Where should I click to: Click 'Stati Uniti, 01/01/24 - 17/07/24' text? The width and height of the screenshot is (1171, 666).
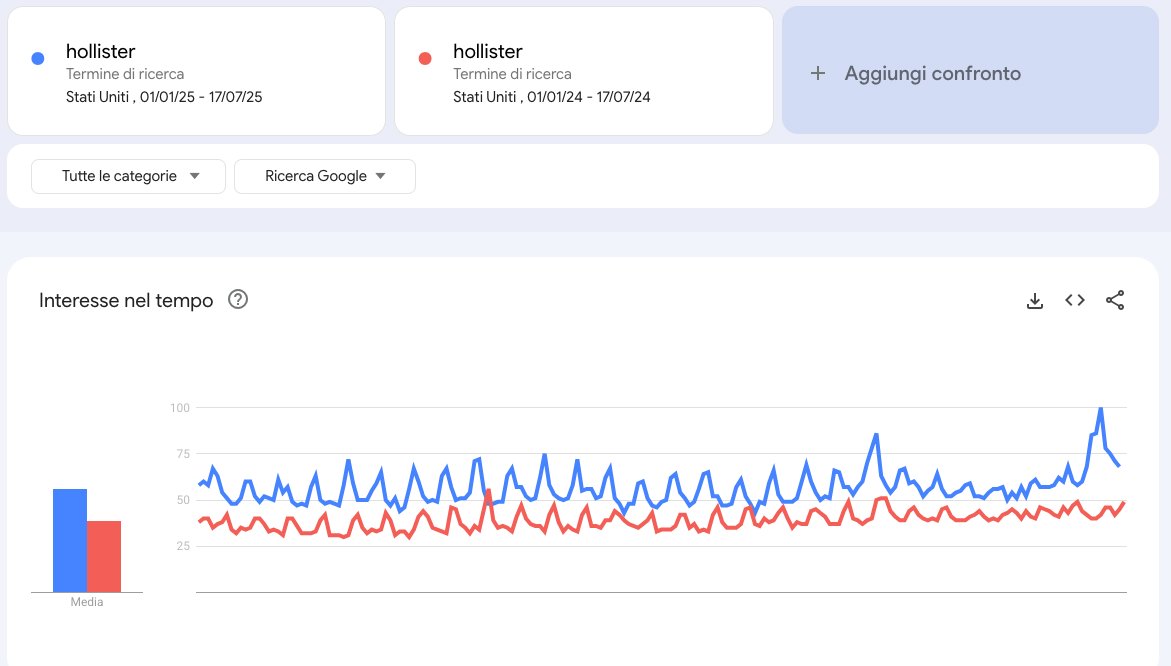tap(552, 97)
